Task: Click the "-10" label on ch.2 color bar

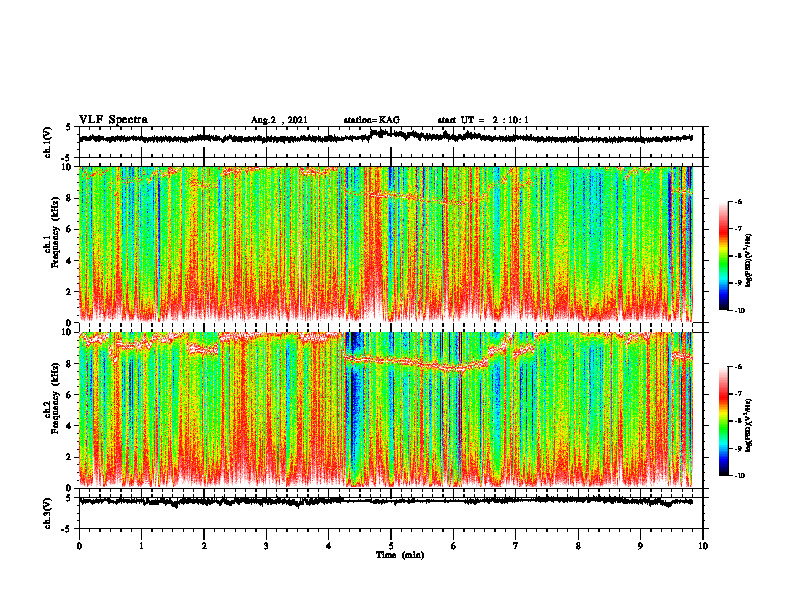Action: tap(739, 476)
